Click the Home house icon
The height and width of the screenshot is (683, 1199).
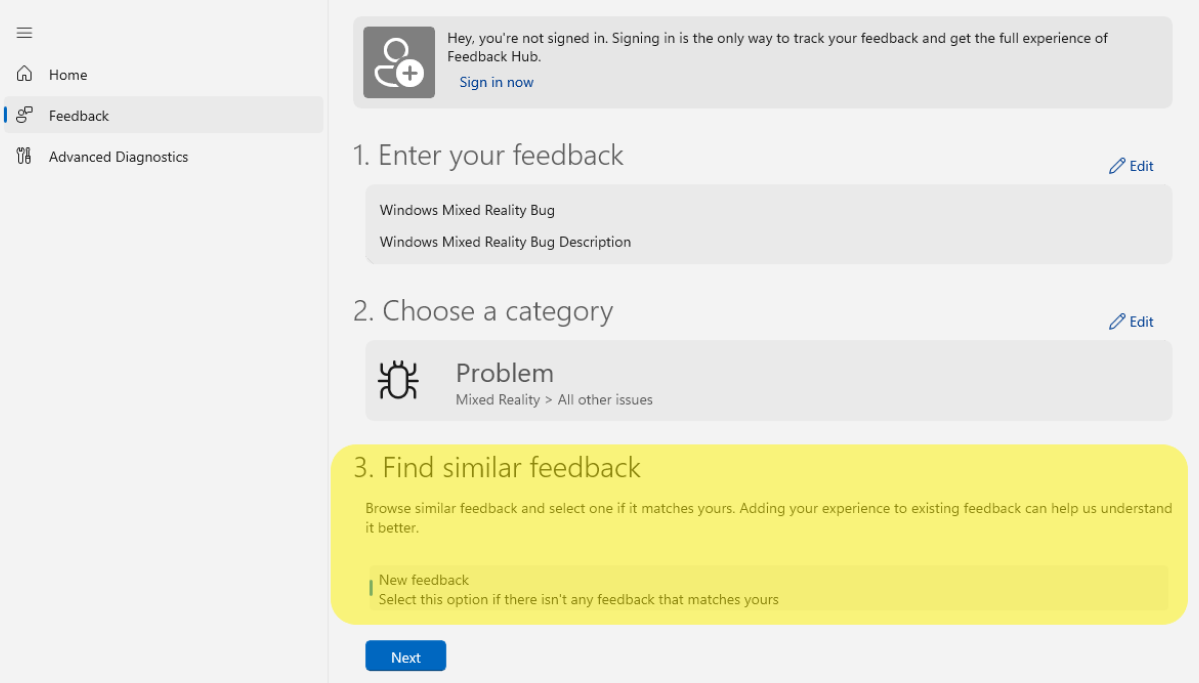[24, 73]
